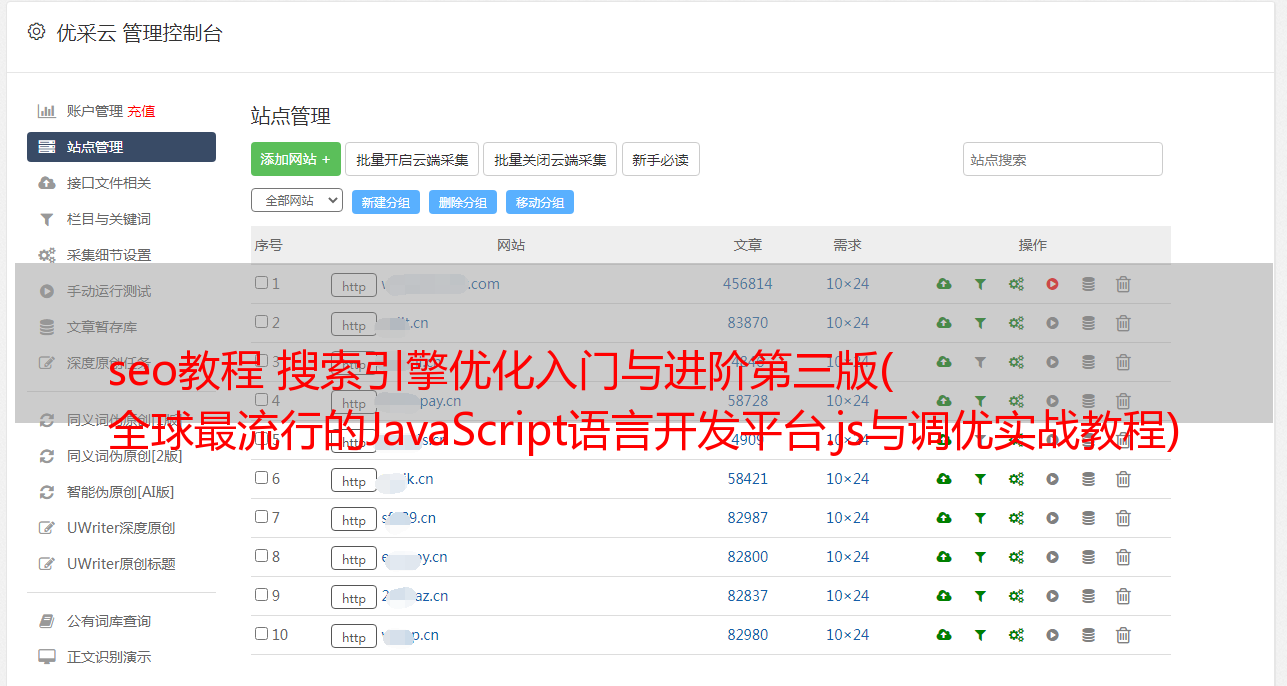The image size is (1287, 686).
Task: Open 账户管理 in the sidebar
Action: [95, 111]
